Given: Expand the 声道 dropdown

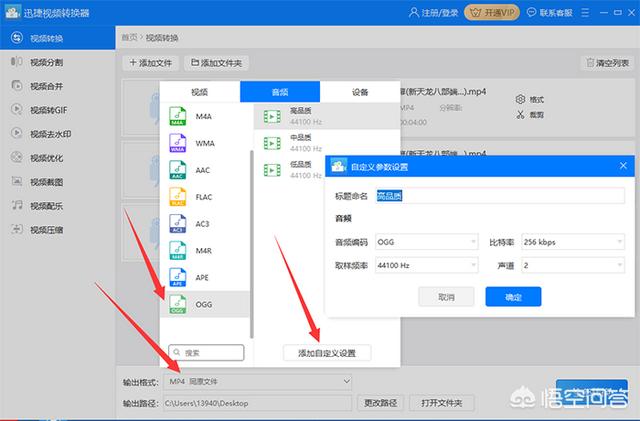Looking at the screenshot, I should click(x=573, y=265).
